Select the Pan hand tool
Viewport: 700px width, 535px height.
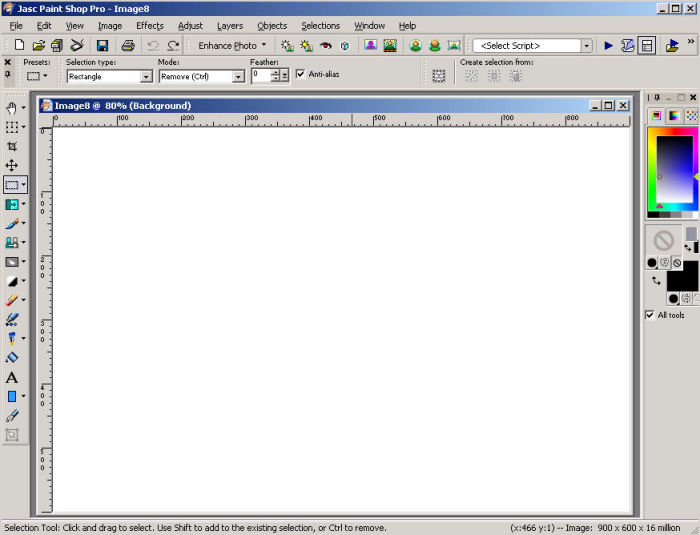tap(12, 108)
